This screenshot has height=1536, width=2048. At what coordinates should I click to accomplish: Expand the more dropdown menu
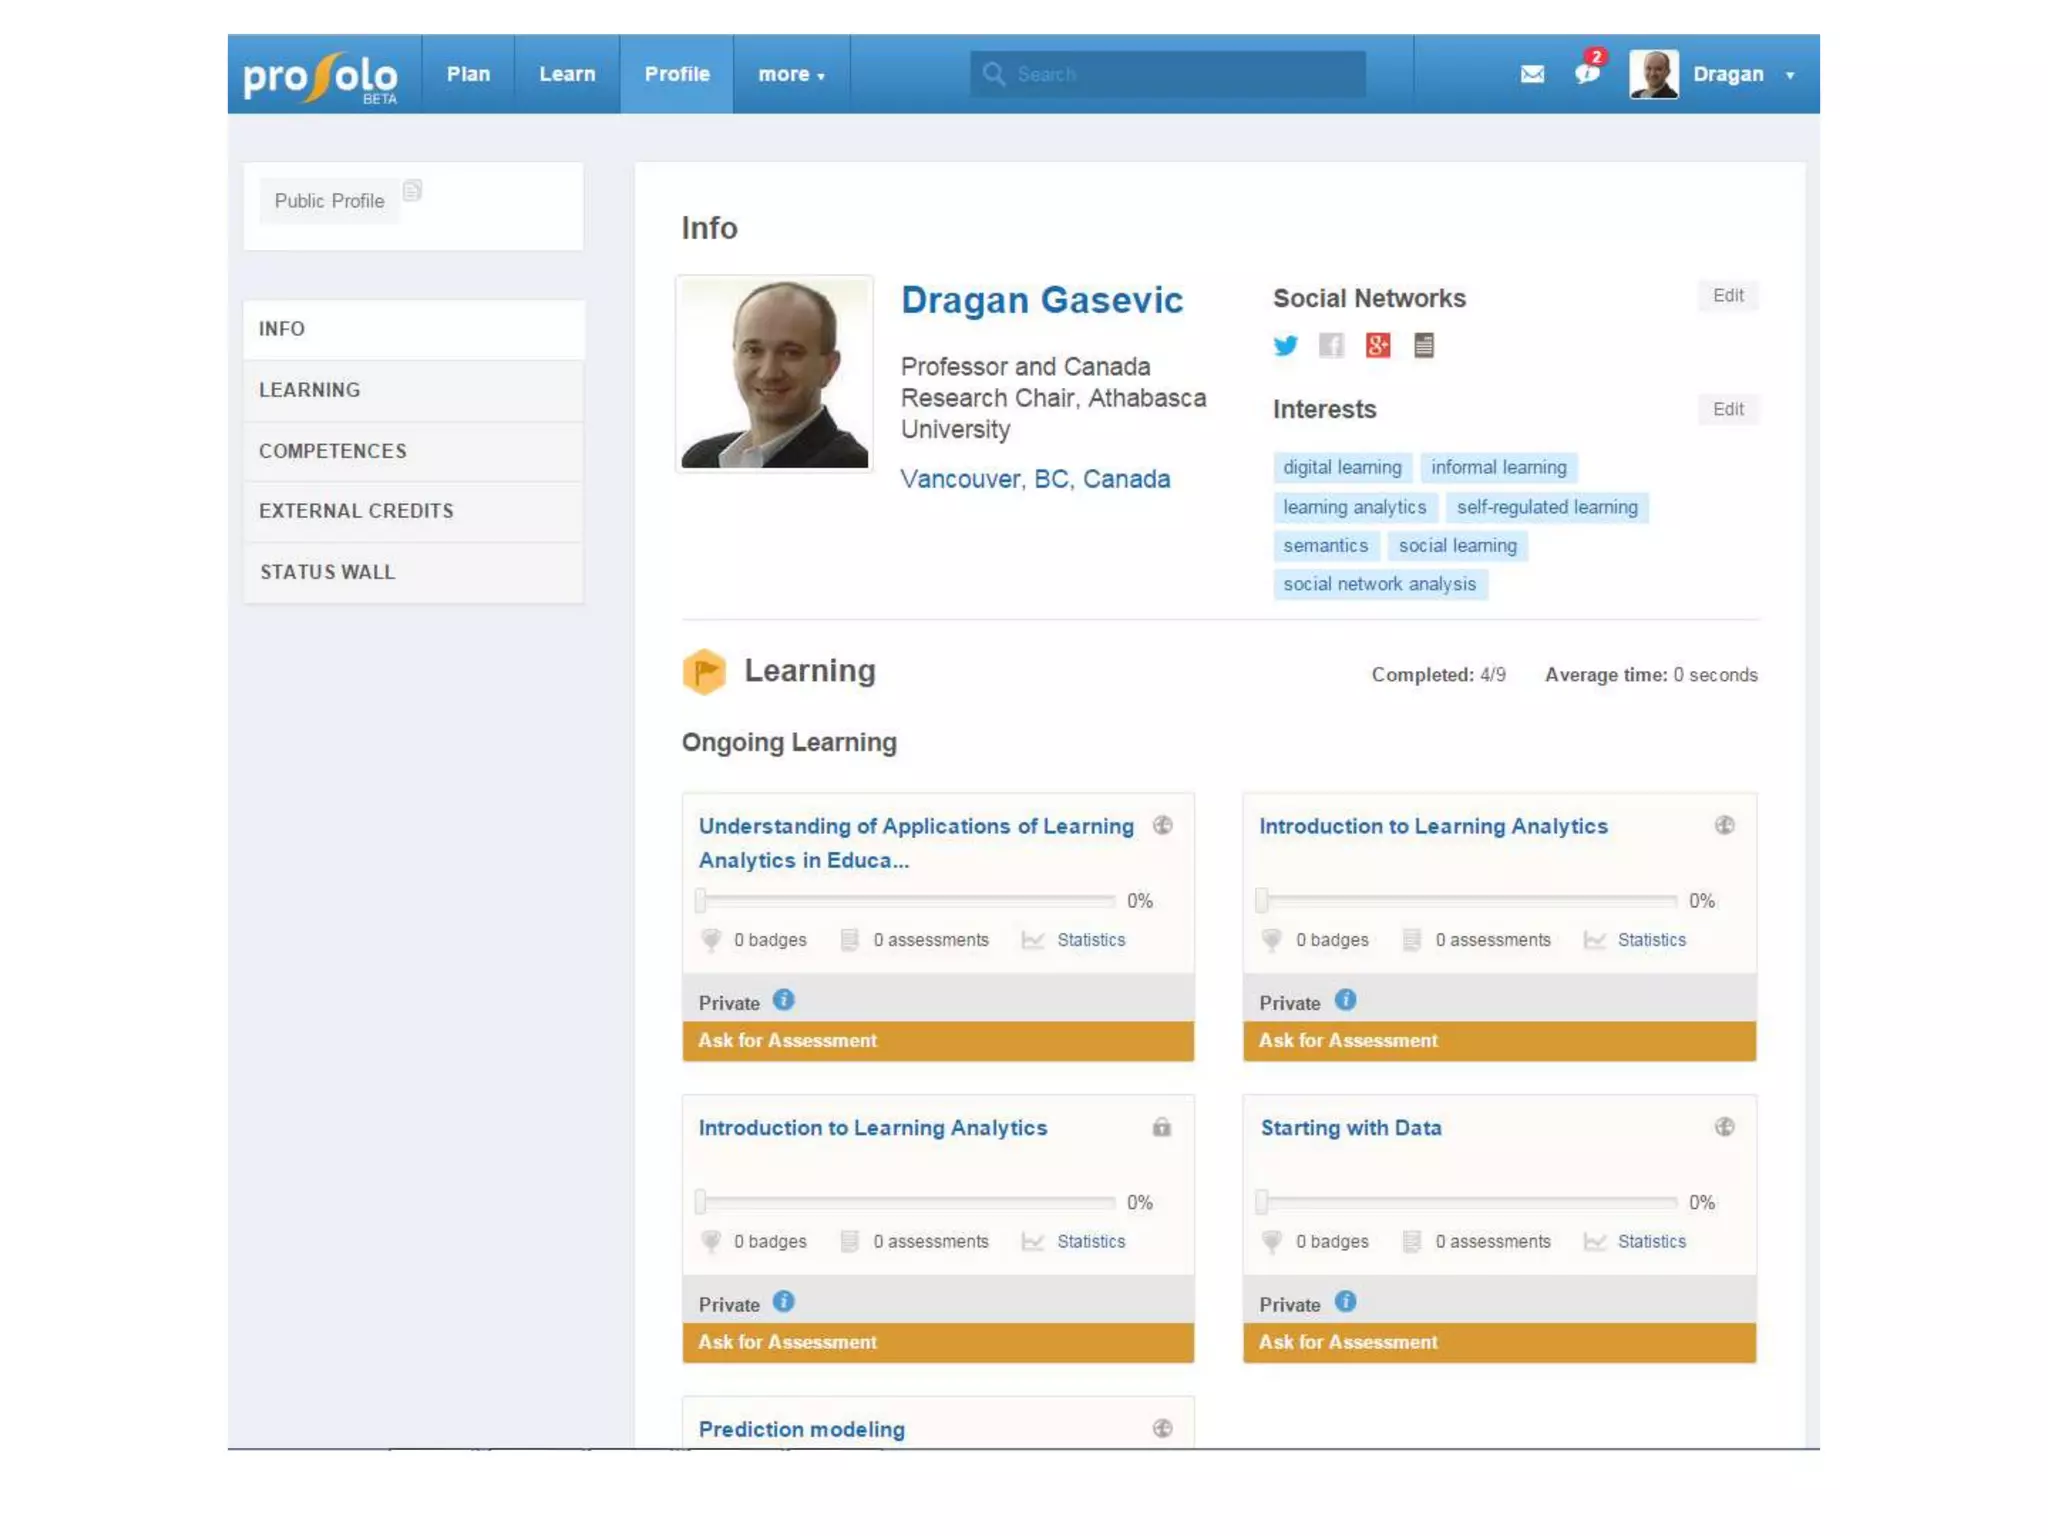coord(791,75)
